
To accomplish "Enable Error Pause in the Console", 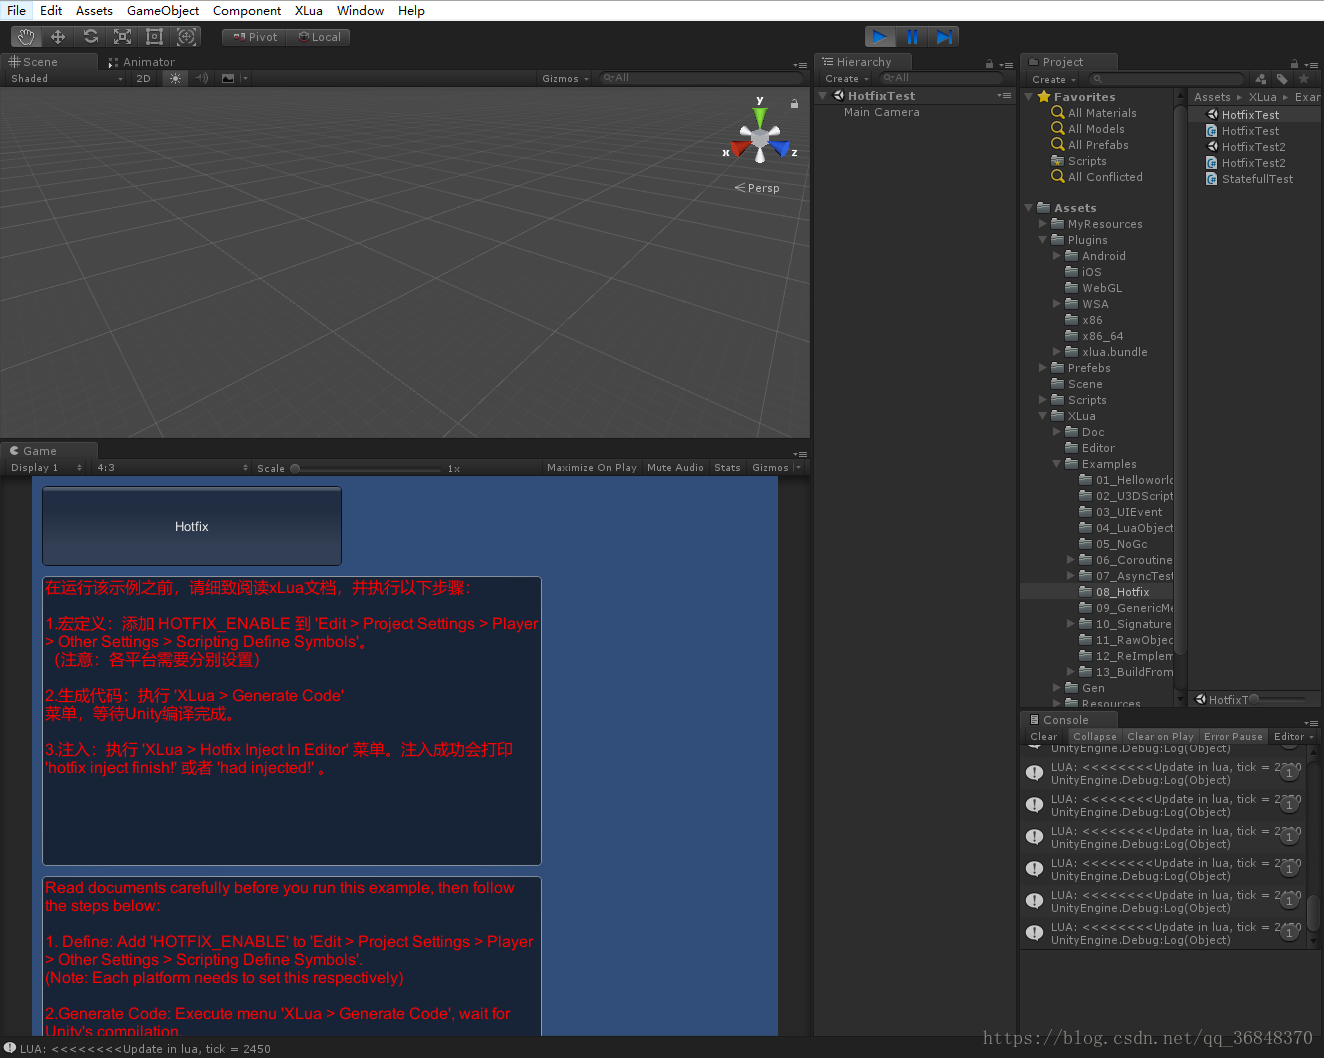I will point(1233,736).
